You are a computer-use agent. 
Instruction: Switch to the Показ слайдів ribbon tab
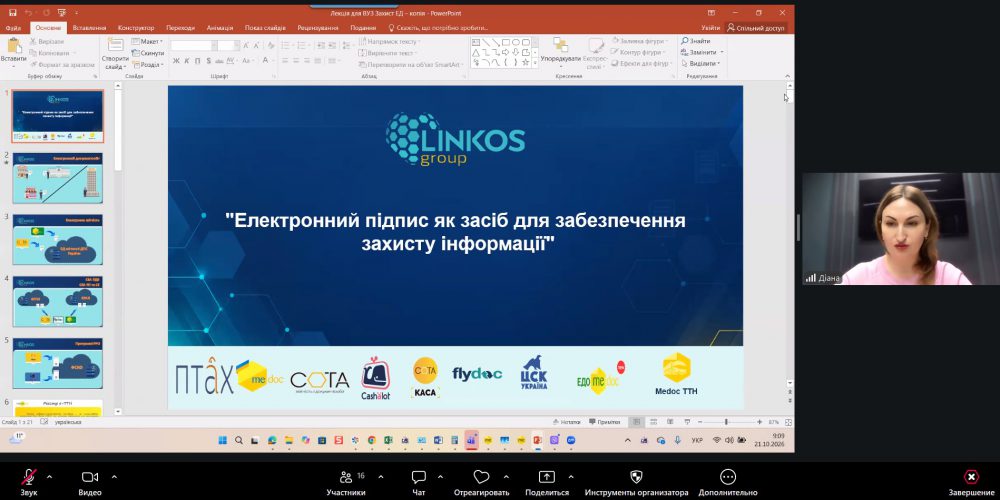[x=267, y=28]
